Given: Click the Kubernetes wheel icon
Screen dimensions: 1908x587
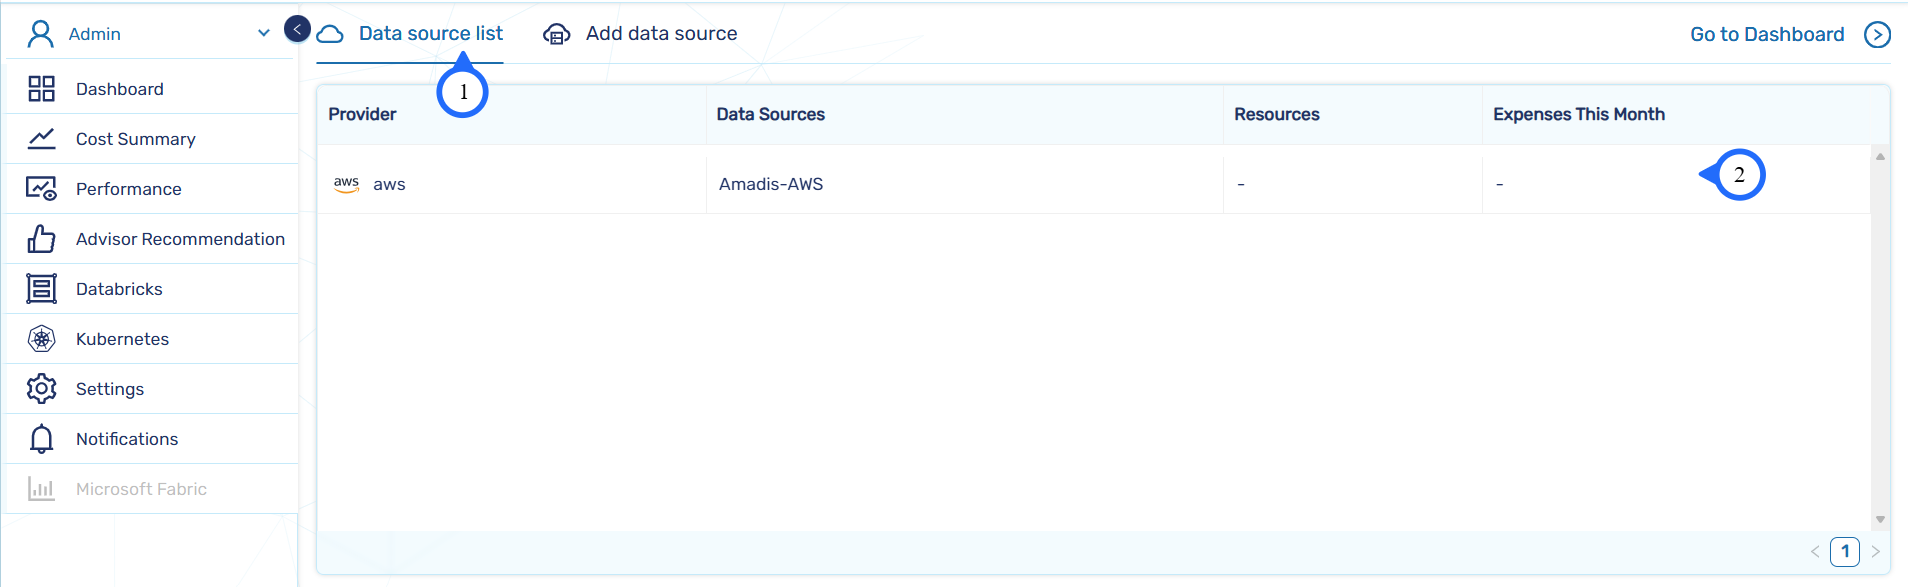Looking at the screenshot, I should [x=41, y=339].
